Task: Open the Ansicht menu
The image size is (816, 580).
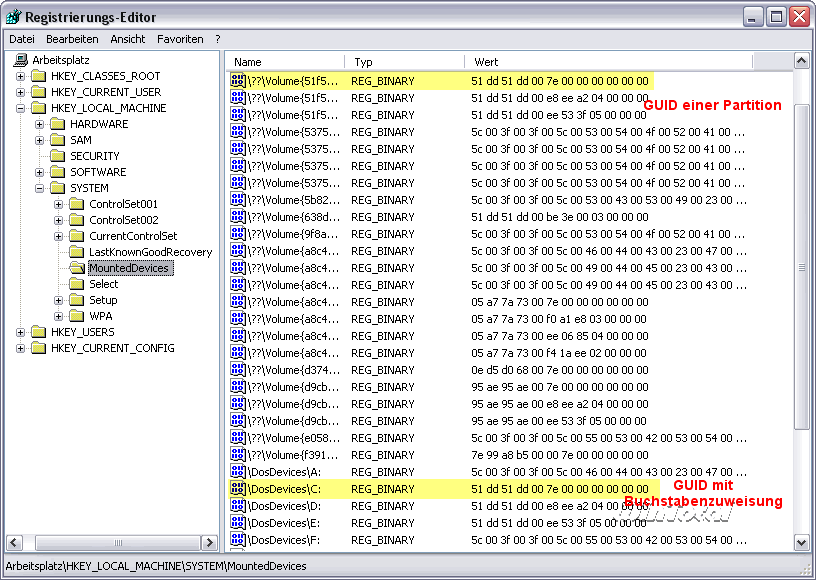Action: coord(128,39)
